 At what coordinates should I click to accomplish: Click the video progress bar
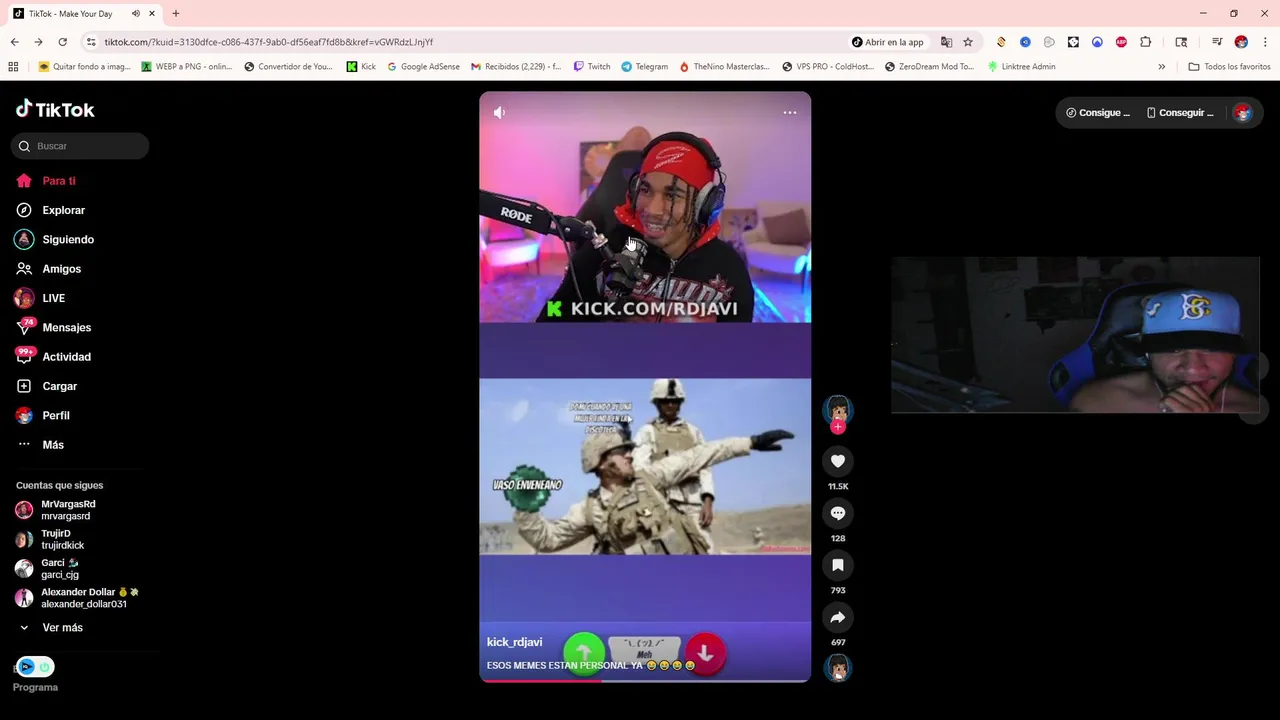tap(645, 681)
